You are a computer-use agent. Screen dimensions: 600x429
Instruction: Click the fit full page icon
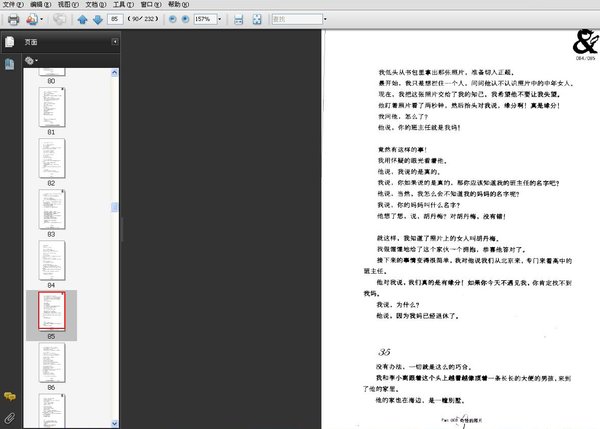pos(257,19)
